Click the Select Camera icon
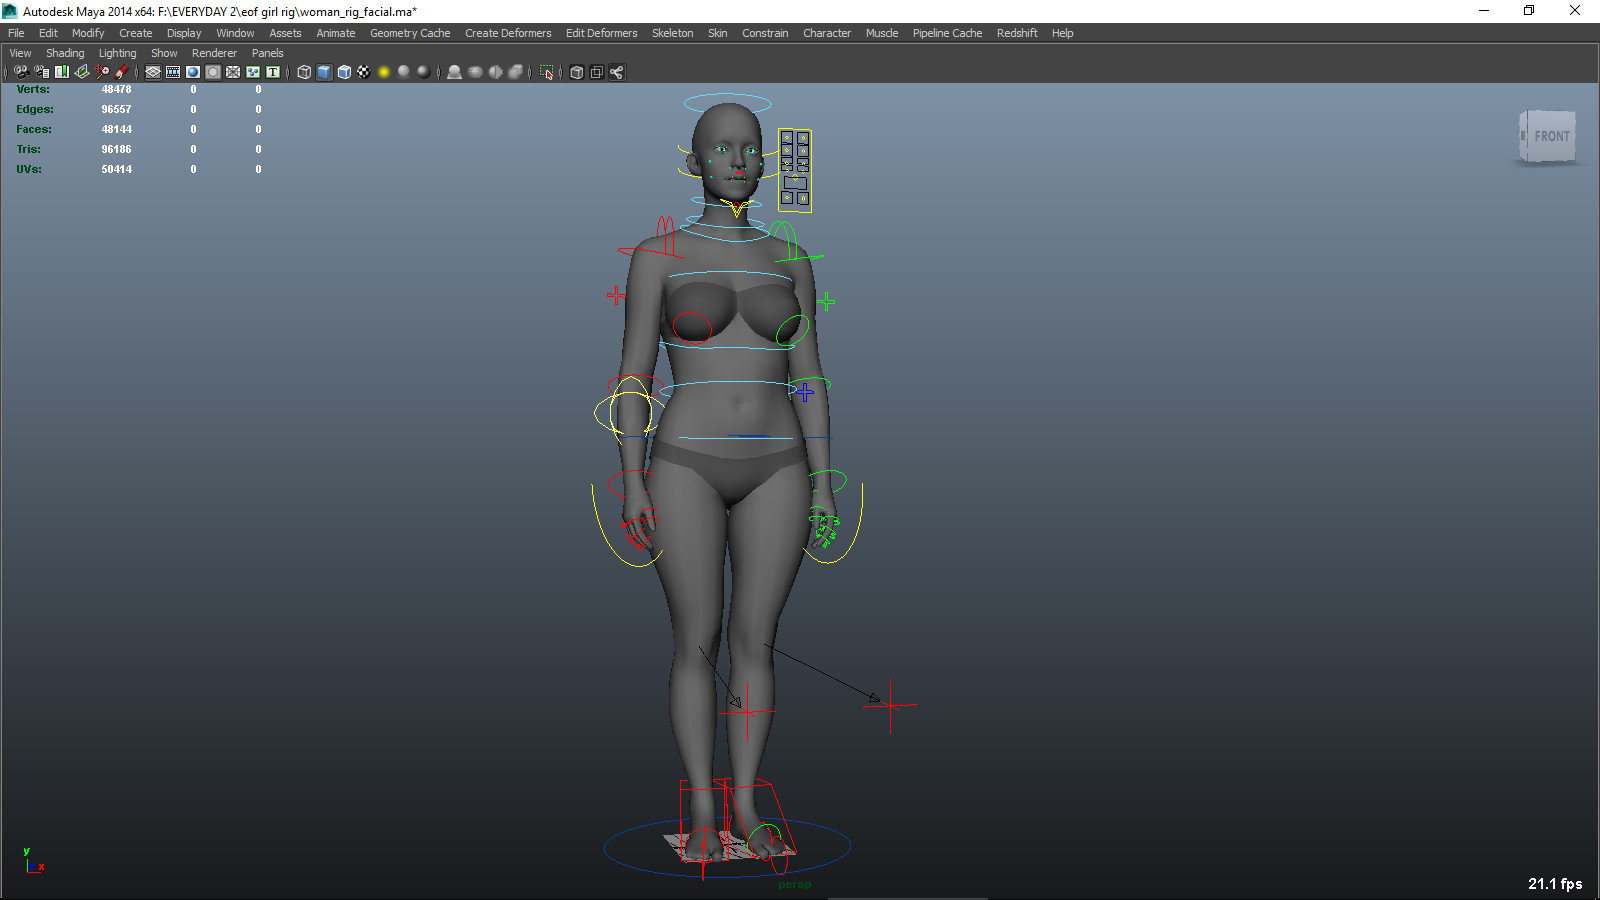The height and width of the screenshot is (900, 1600). [22, 72]
